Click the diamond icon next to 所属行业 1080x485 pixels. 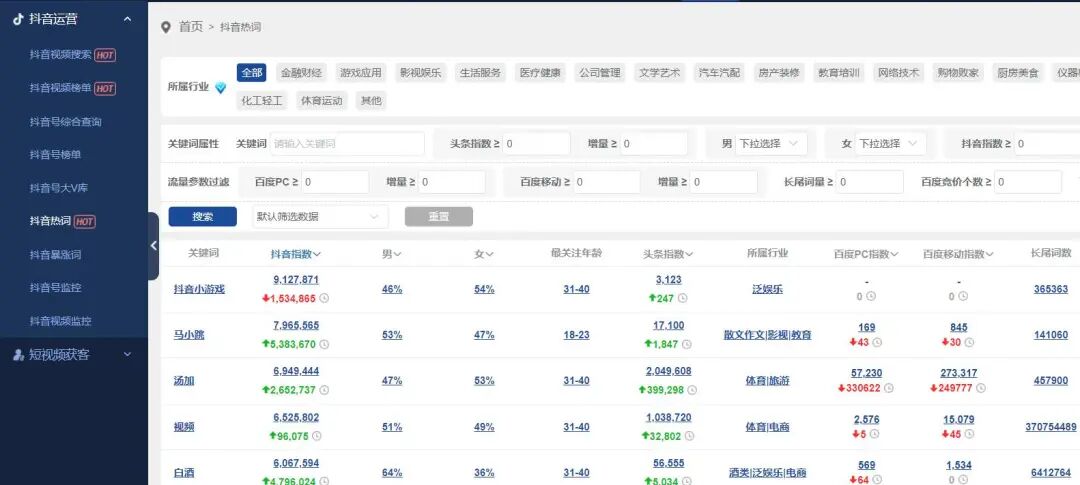click(x=220, y=87)
